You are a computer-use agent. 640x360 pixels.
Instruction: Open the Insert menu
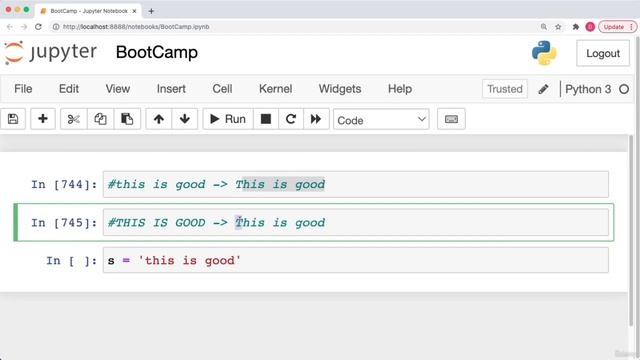click(171, 89)
